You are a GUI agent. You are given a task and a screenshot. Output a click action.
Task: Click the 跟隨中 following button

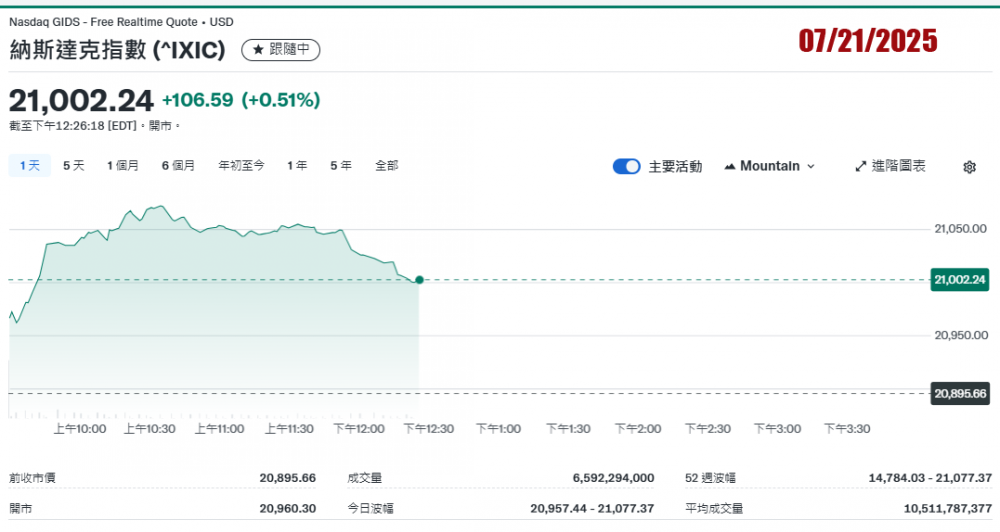point(281,49)
